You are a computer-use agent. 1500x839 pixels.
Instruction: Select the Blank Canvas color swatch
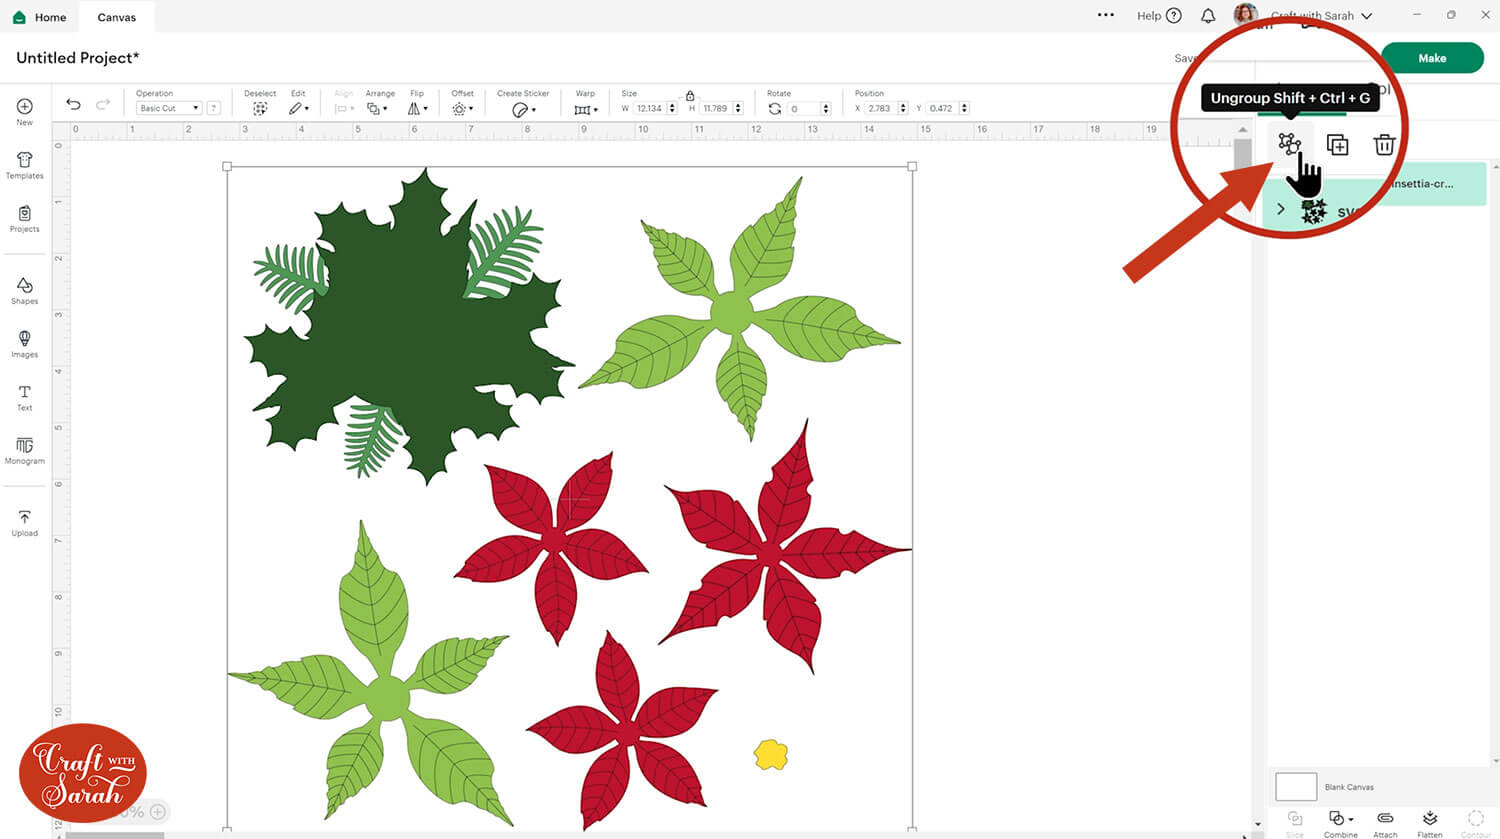pos(1296,786)
